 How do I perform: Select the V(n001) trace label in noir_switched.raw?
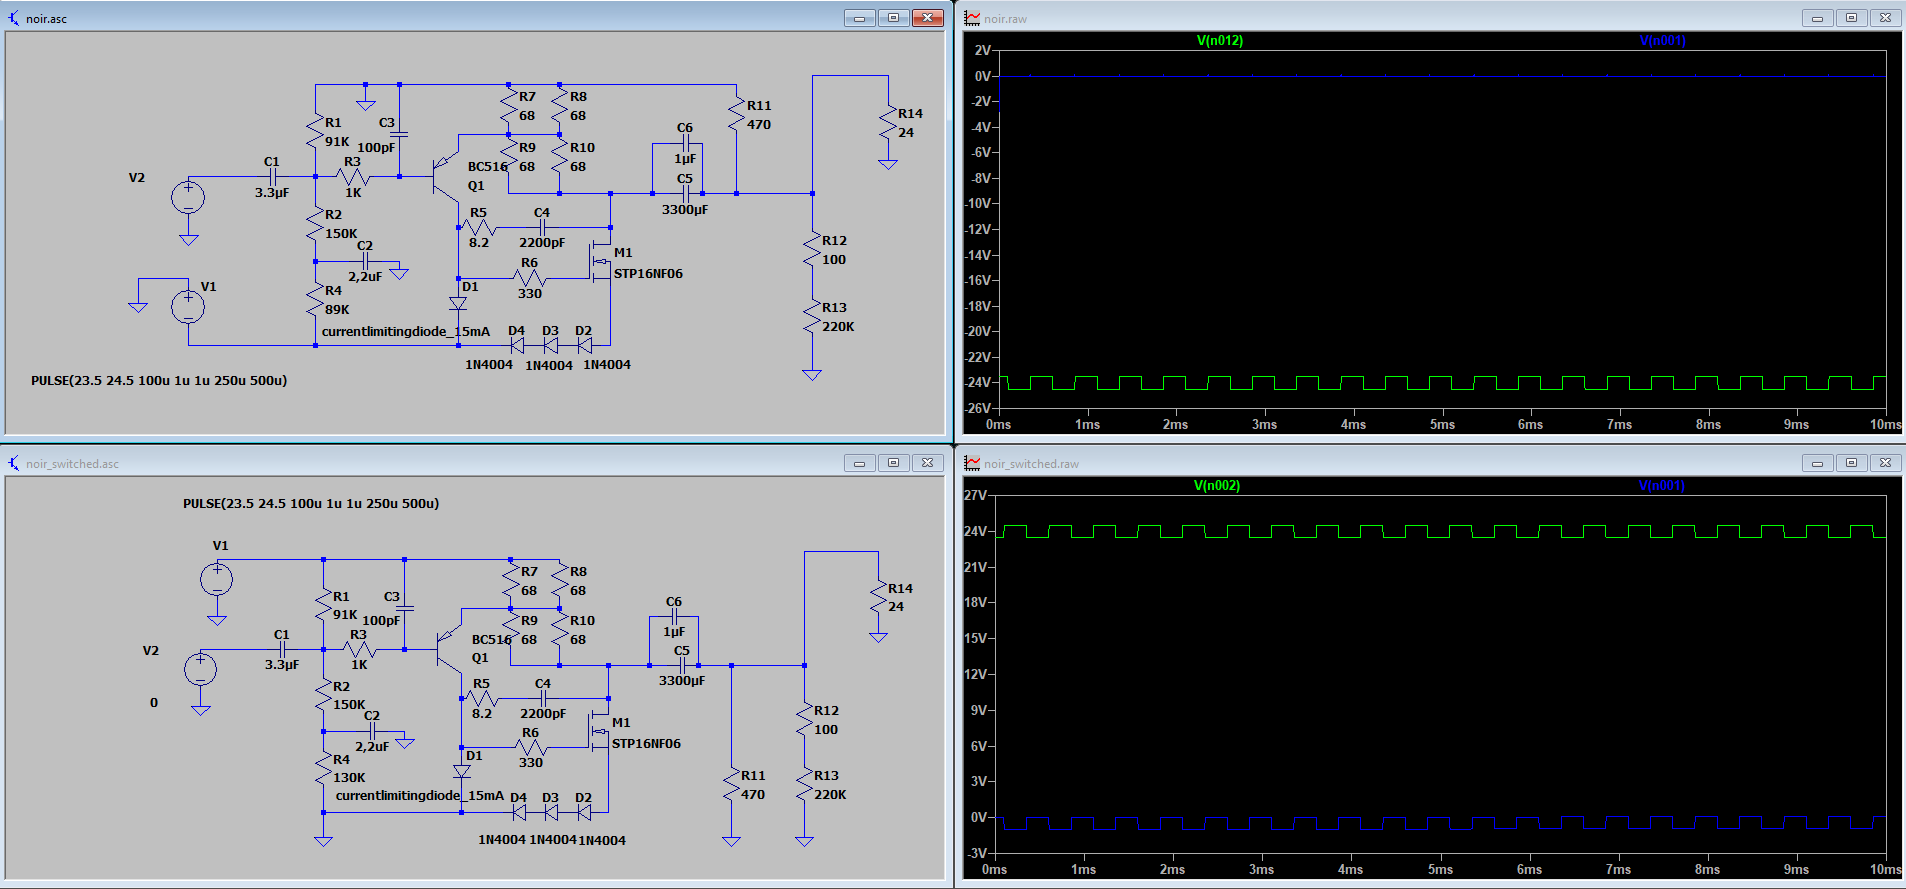(x=1661, y=486)
